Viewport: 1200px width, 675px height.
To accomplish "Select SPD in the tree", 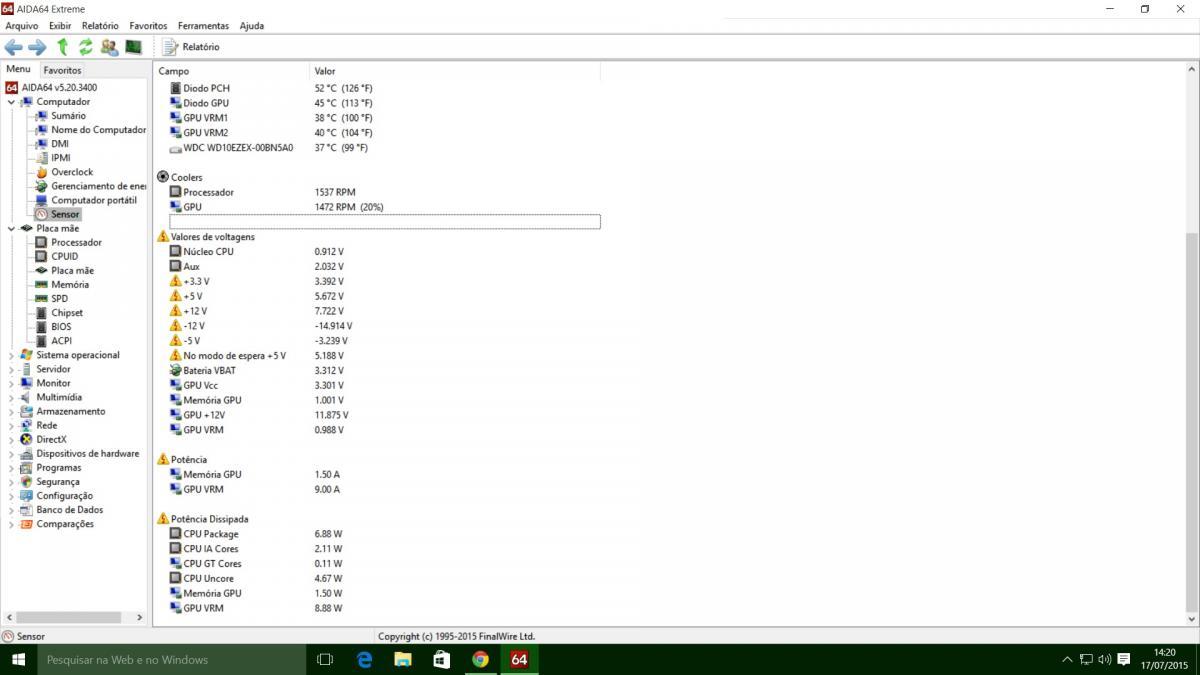I will point(60,299).
